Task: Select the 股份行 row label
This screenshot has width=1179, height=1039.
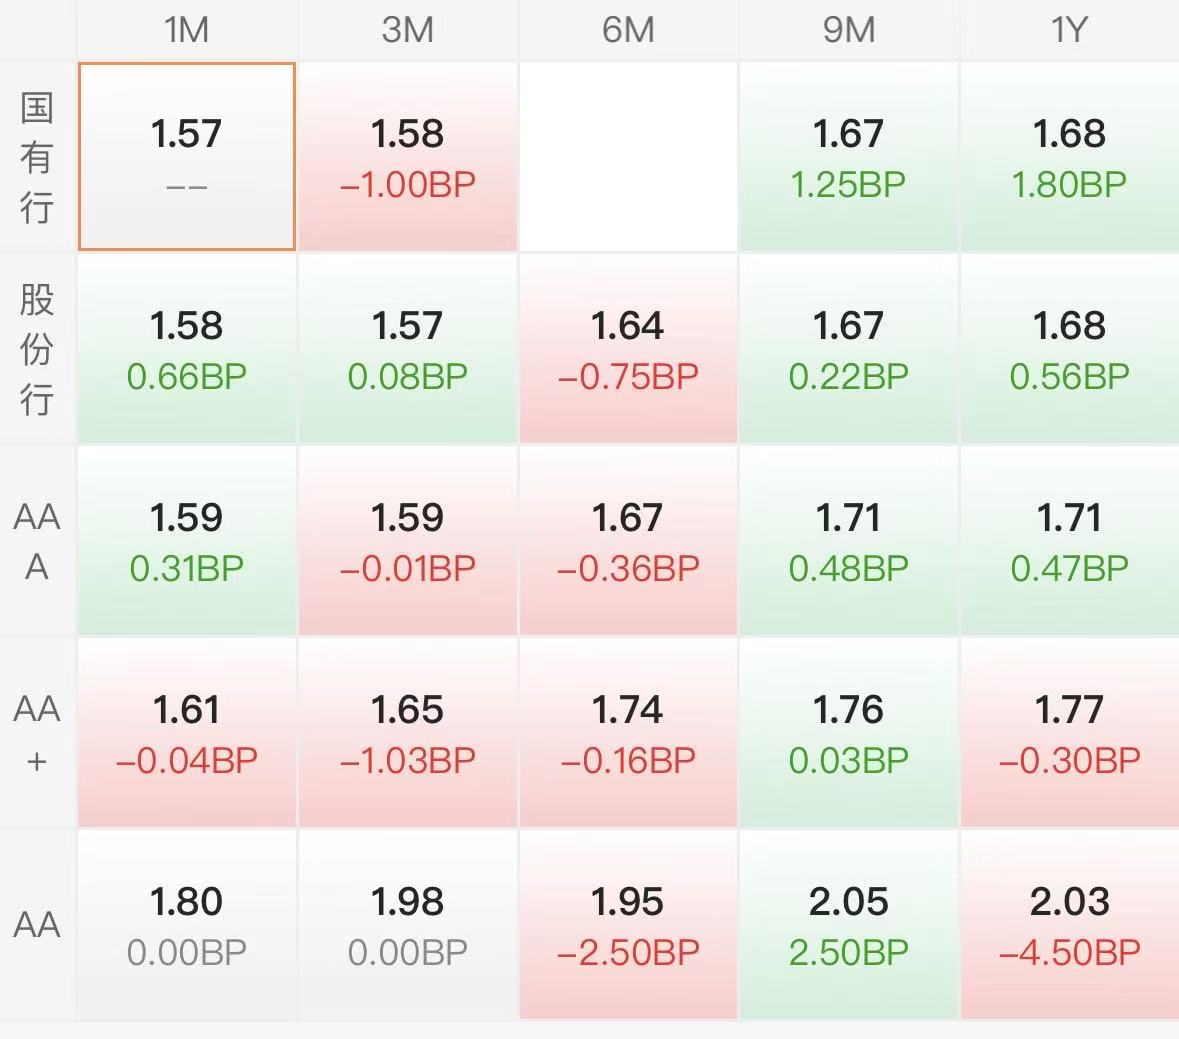Action: [x=37, y=349]
